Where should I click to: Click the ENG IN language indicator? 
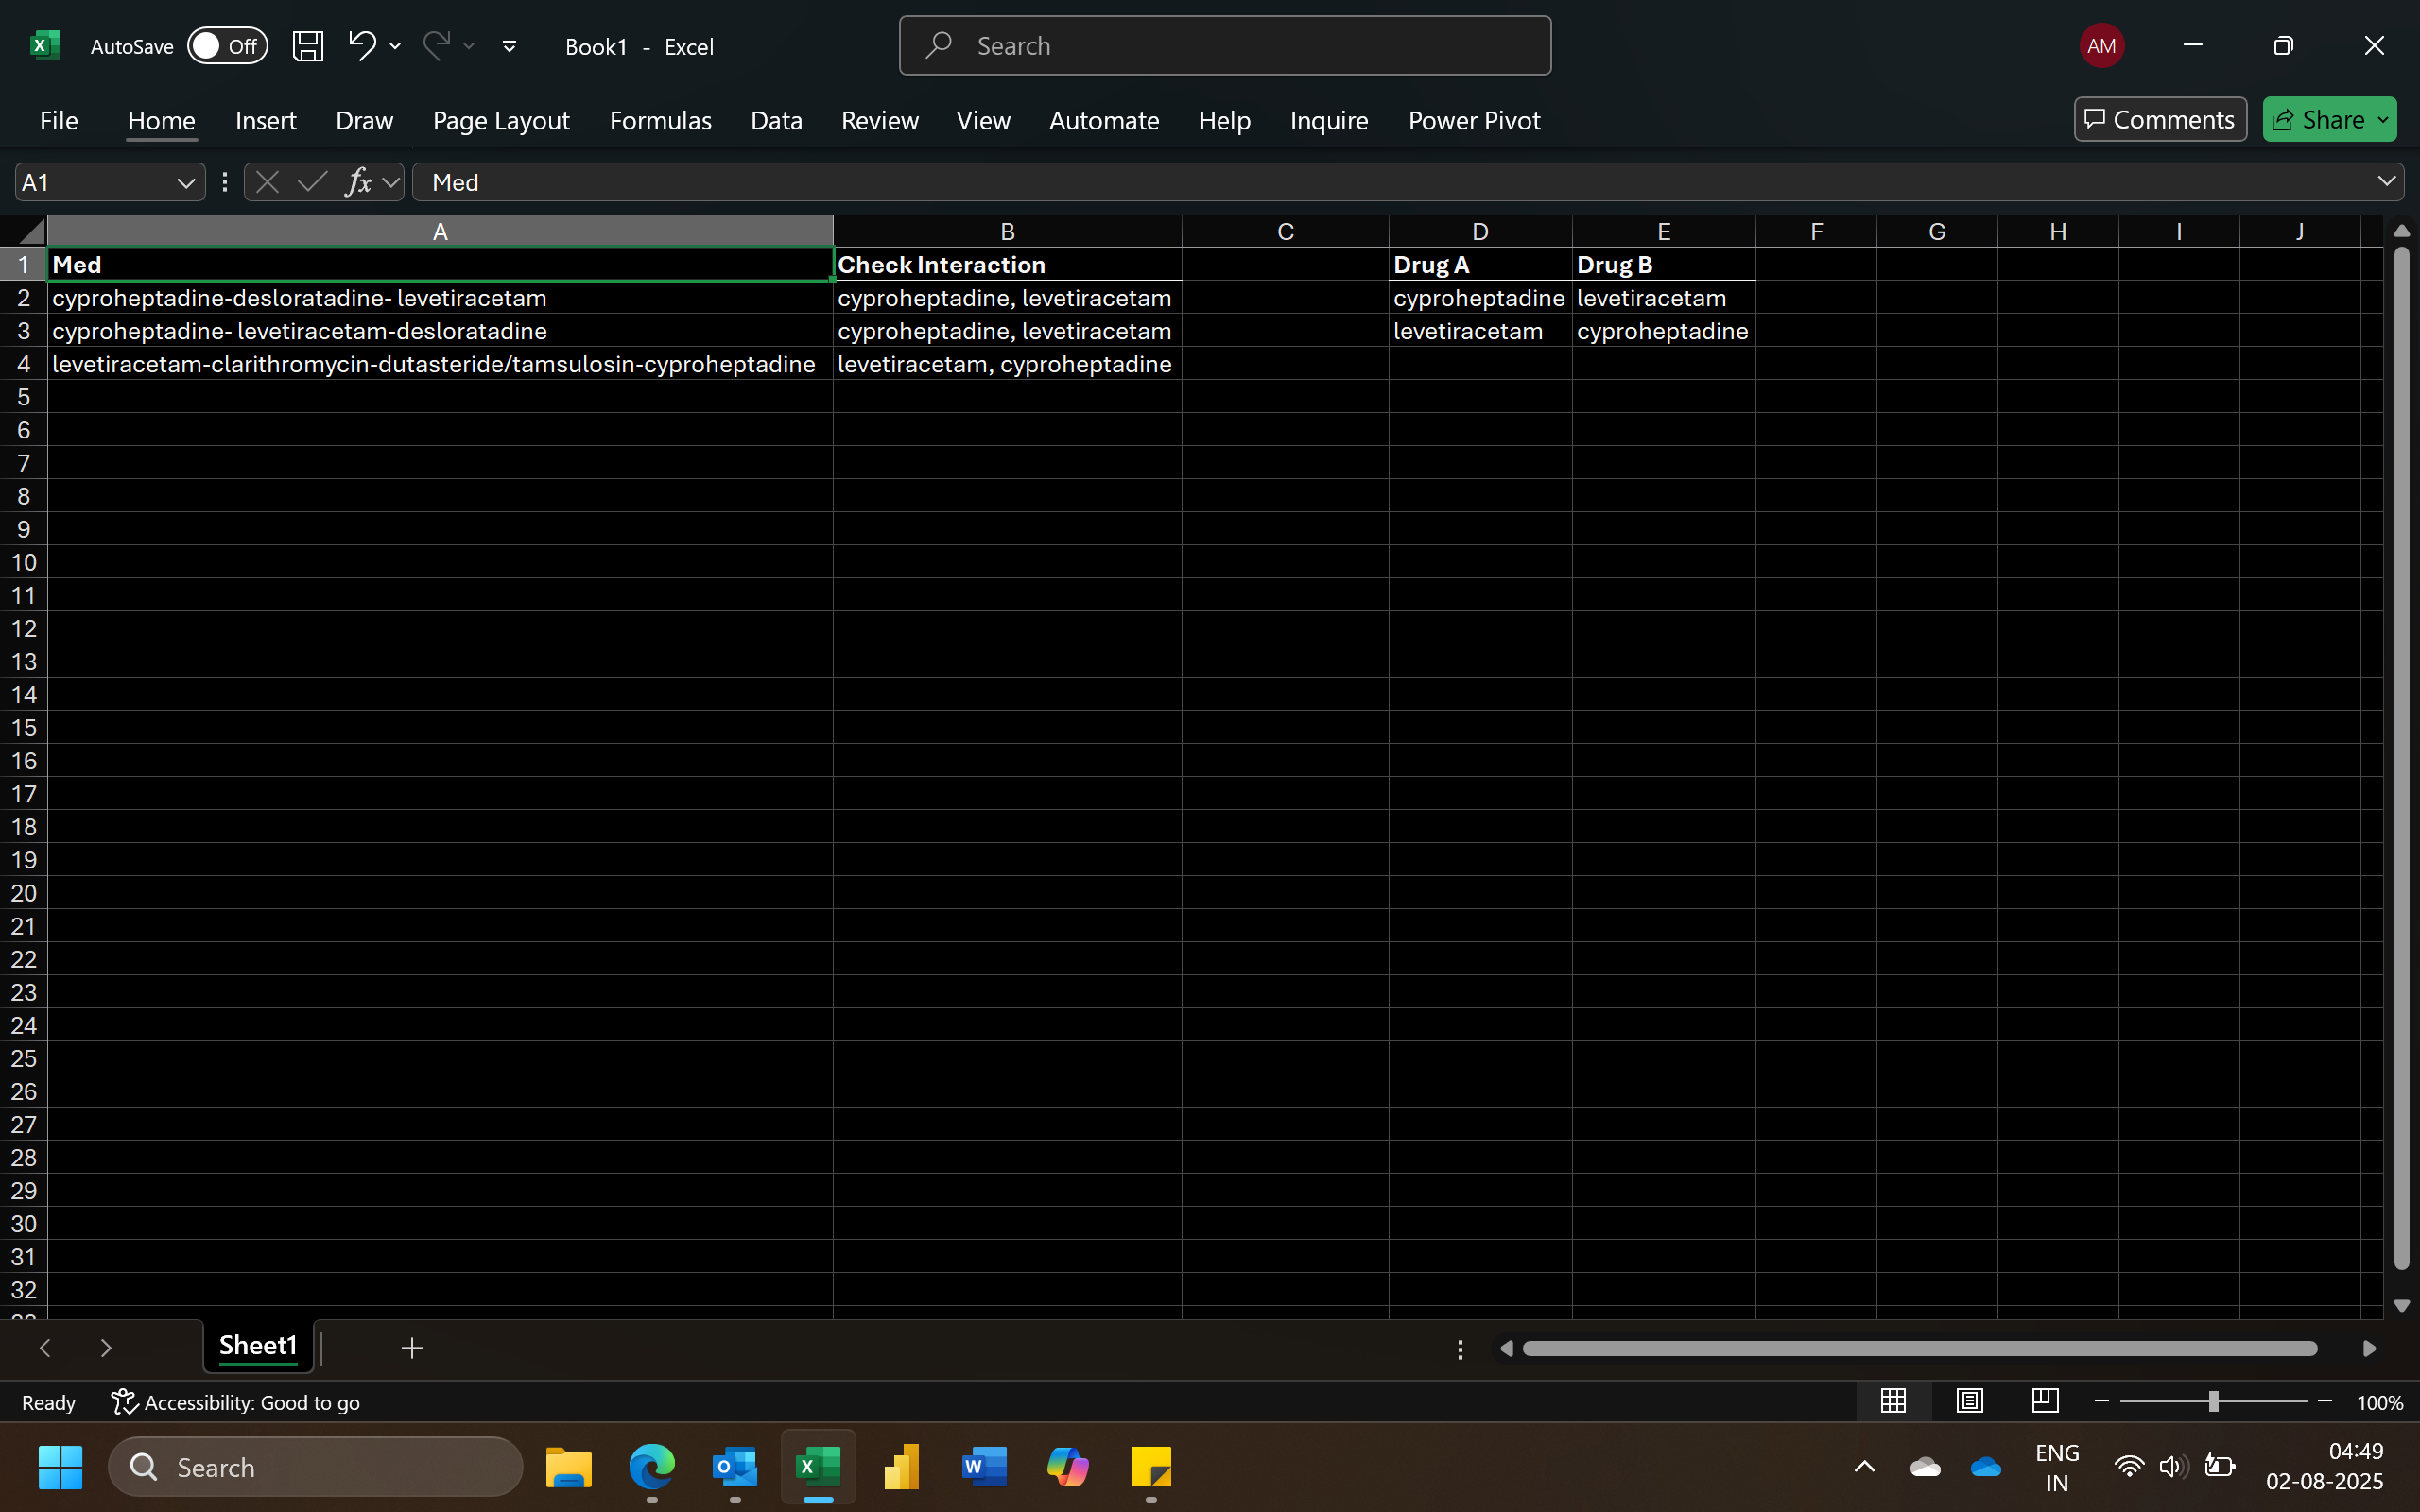coord(2057,1467)
